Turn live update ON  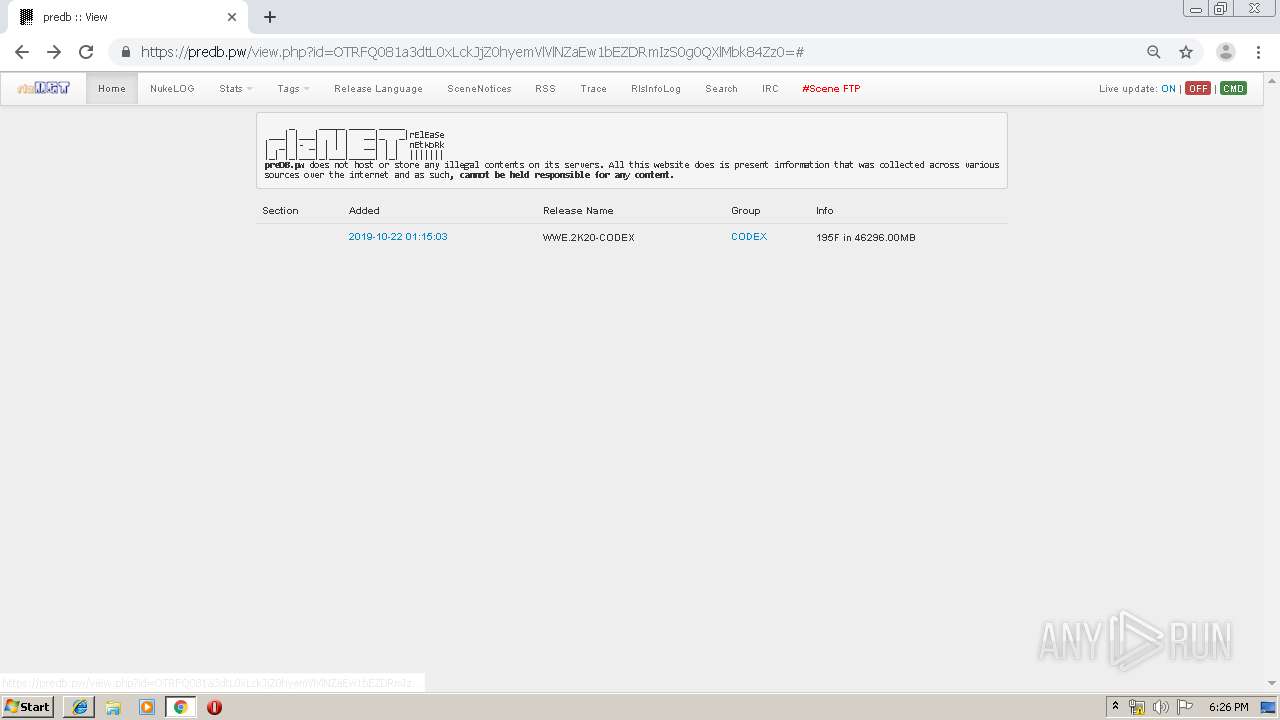(1168, 89)
